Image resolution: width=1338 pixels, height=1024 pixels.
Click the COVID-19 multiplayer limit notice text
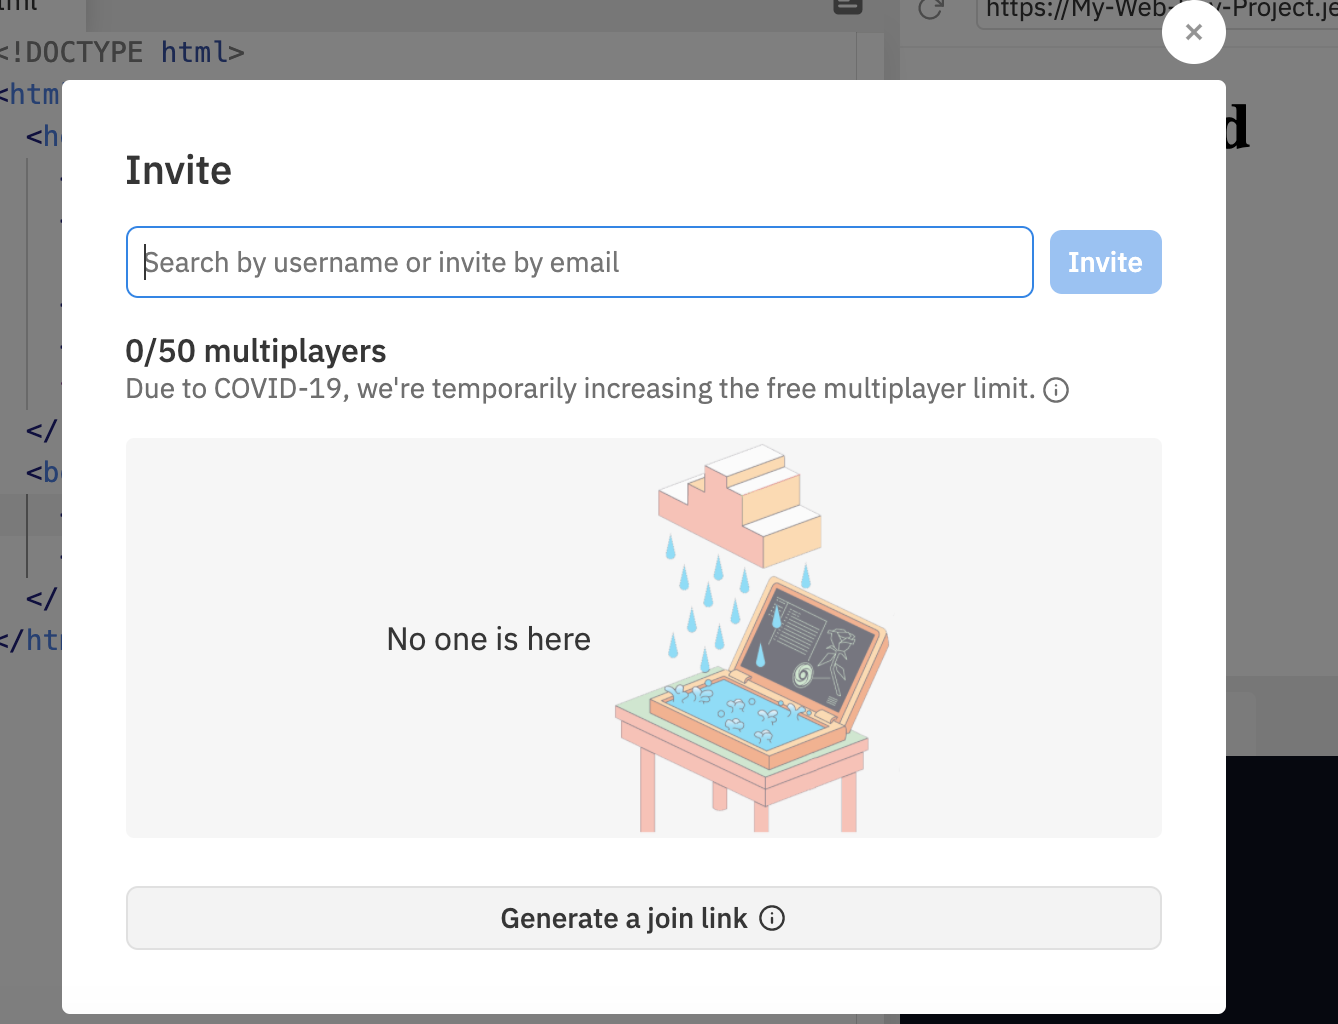pos(580,388)
